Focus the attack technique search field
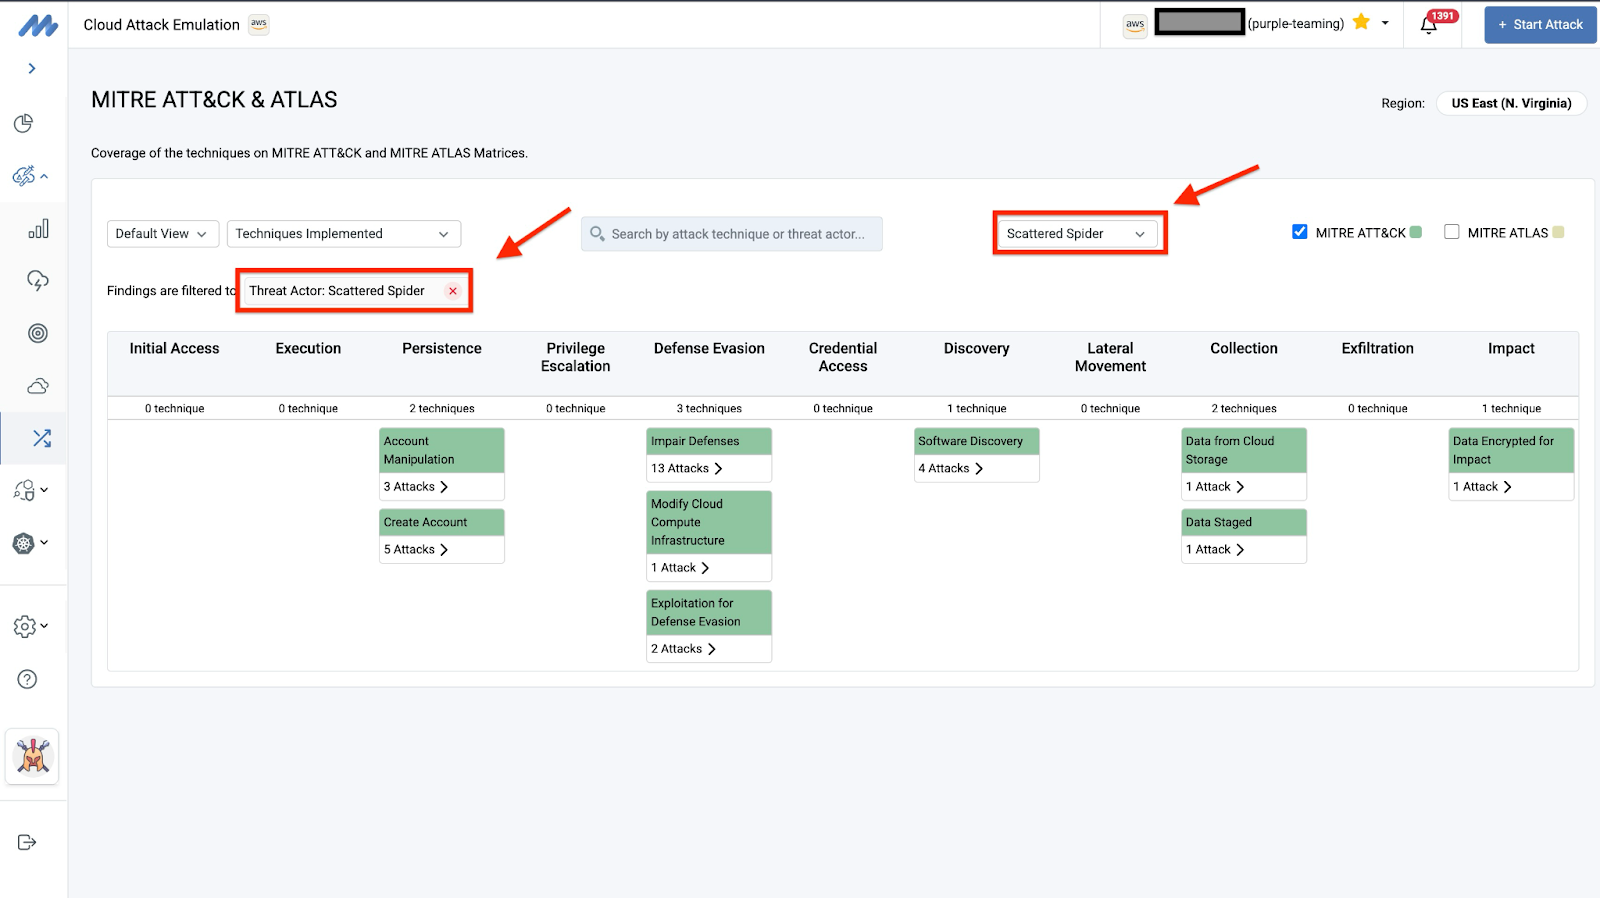This screenshot has width=1600, height=898. click(x=732, y=234)
